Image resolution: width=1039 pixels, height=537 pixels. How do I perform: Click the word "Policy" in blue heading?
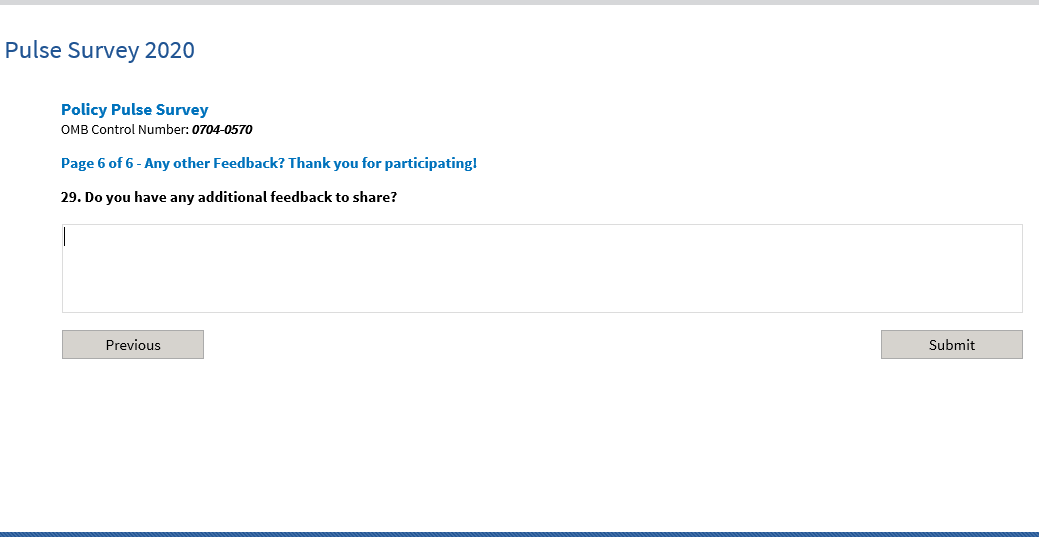[84, 110]
